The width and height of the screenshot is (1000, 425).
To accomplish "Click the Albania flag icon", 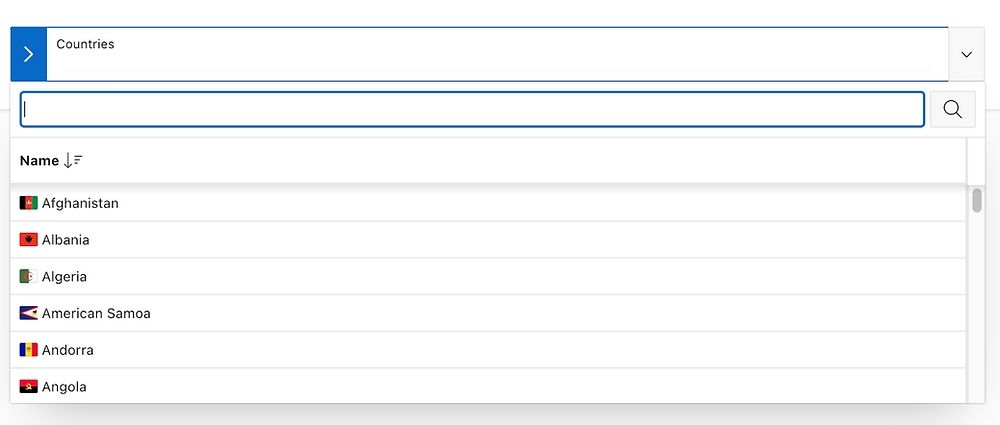I will [29, 240].
